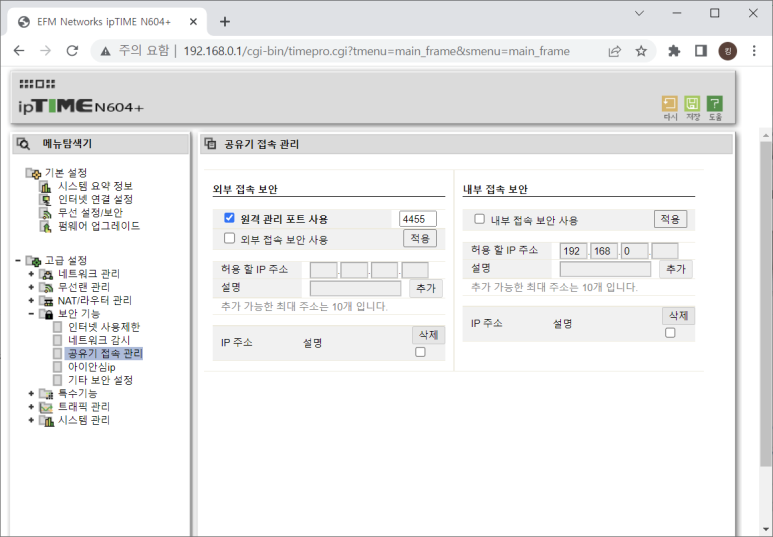Disable 원격 관리 포트 사용 checkbox
Screen dimensions: 773x537
point(229,218)
